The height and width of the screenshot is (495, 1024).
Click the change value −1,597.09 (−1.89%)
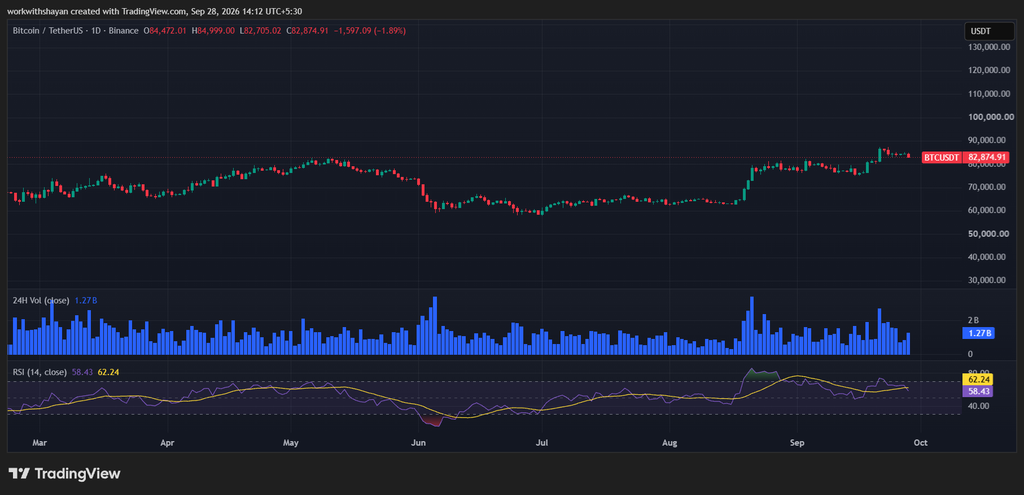pyautogui.click(x=370, y=31)
